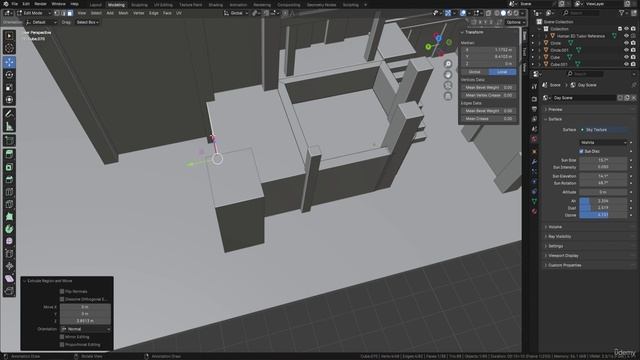Screen dimensions: 640x360
Task: Select the Shear tool
Action: [x=9, y=278]
